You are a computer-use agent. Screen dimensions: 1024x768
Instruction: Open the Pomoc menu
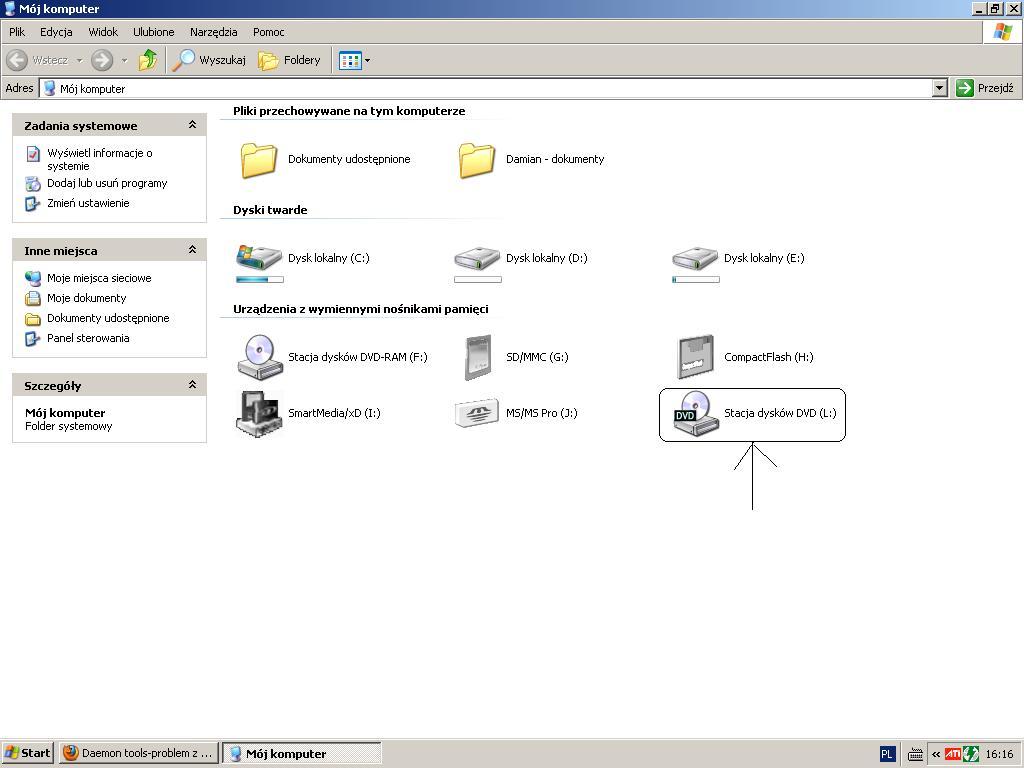pyautogui.click(x=268, y=31)
